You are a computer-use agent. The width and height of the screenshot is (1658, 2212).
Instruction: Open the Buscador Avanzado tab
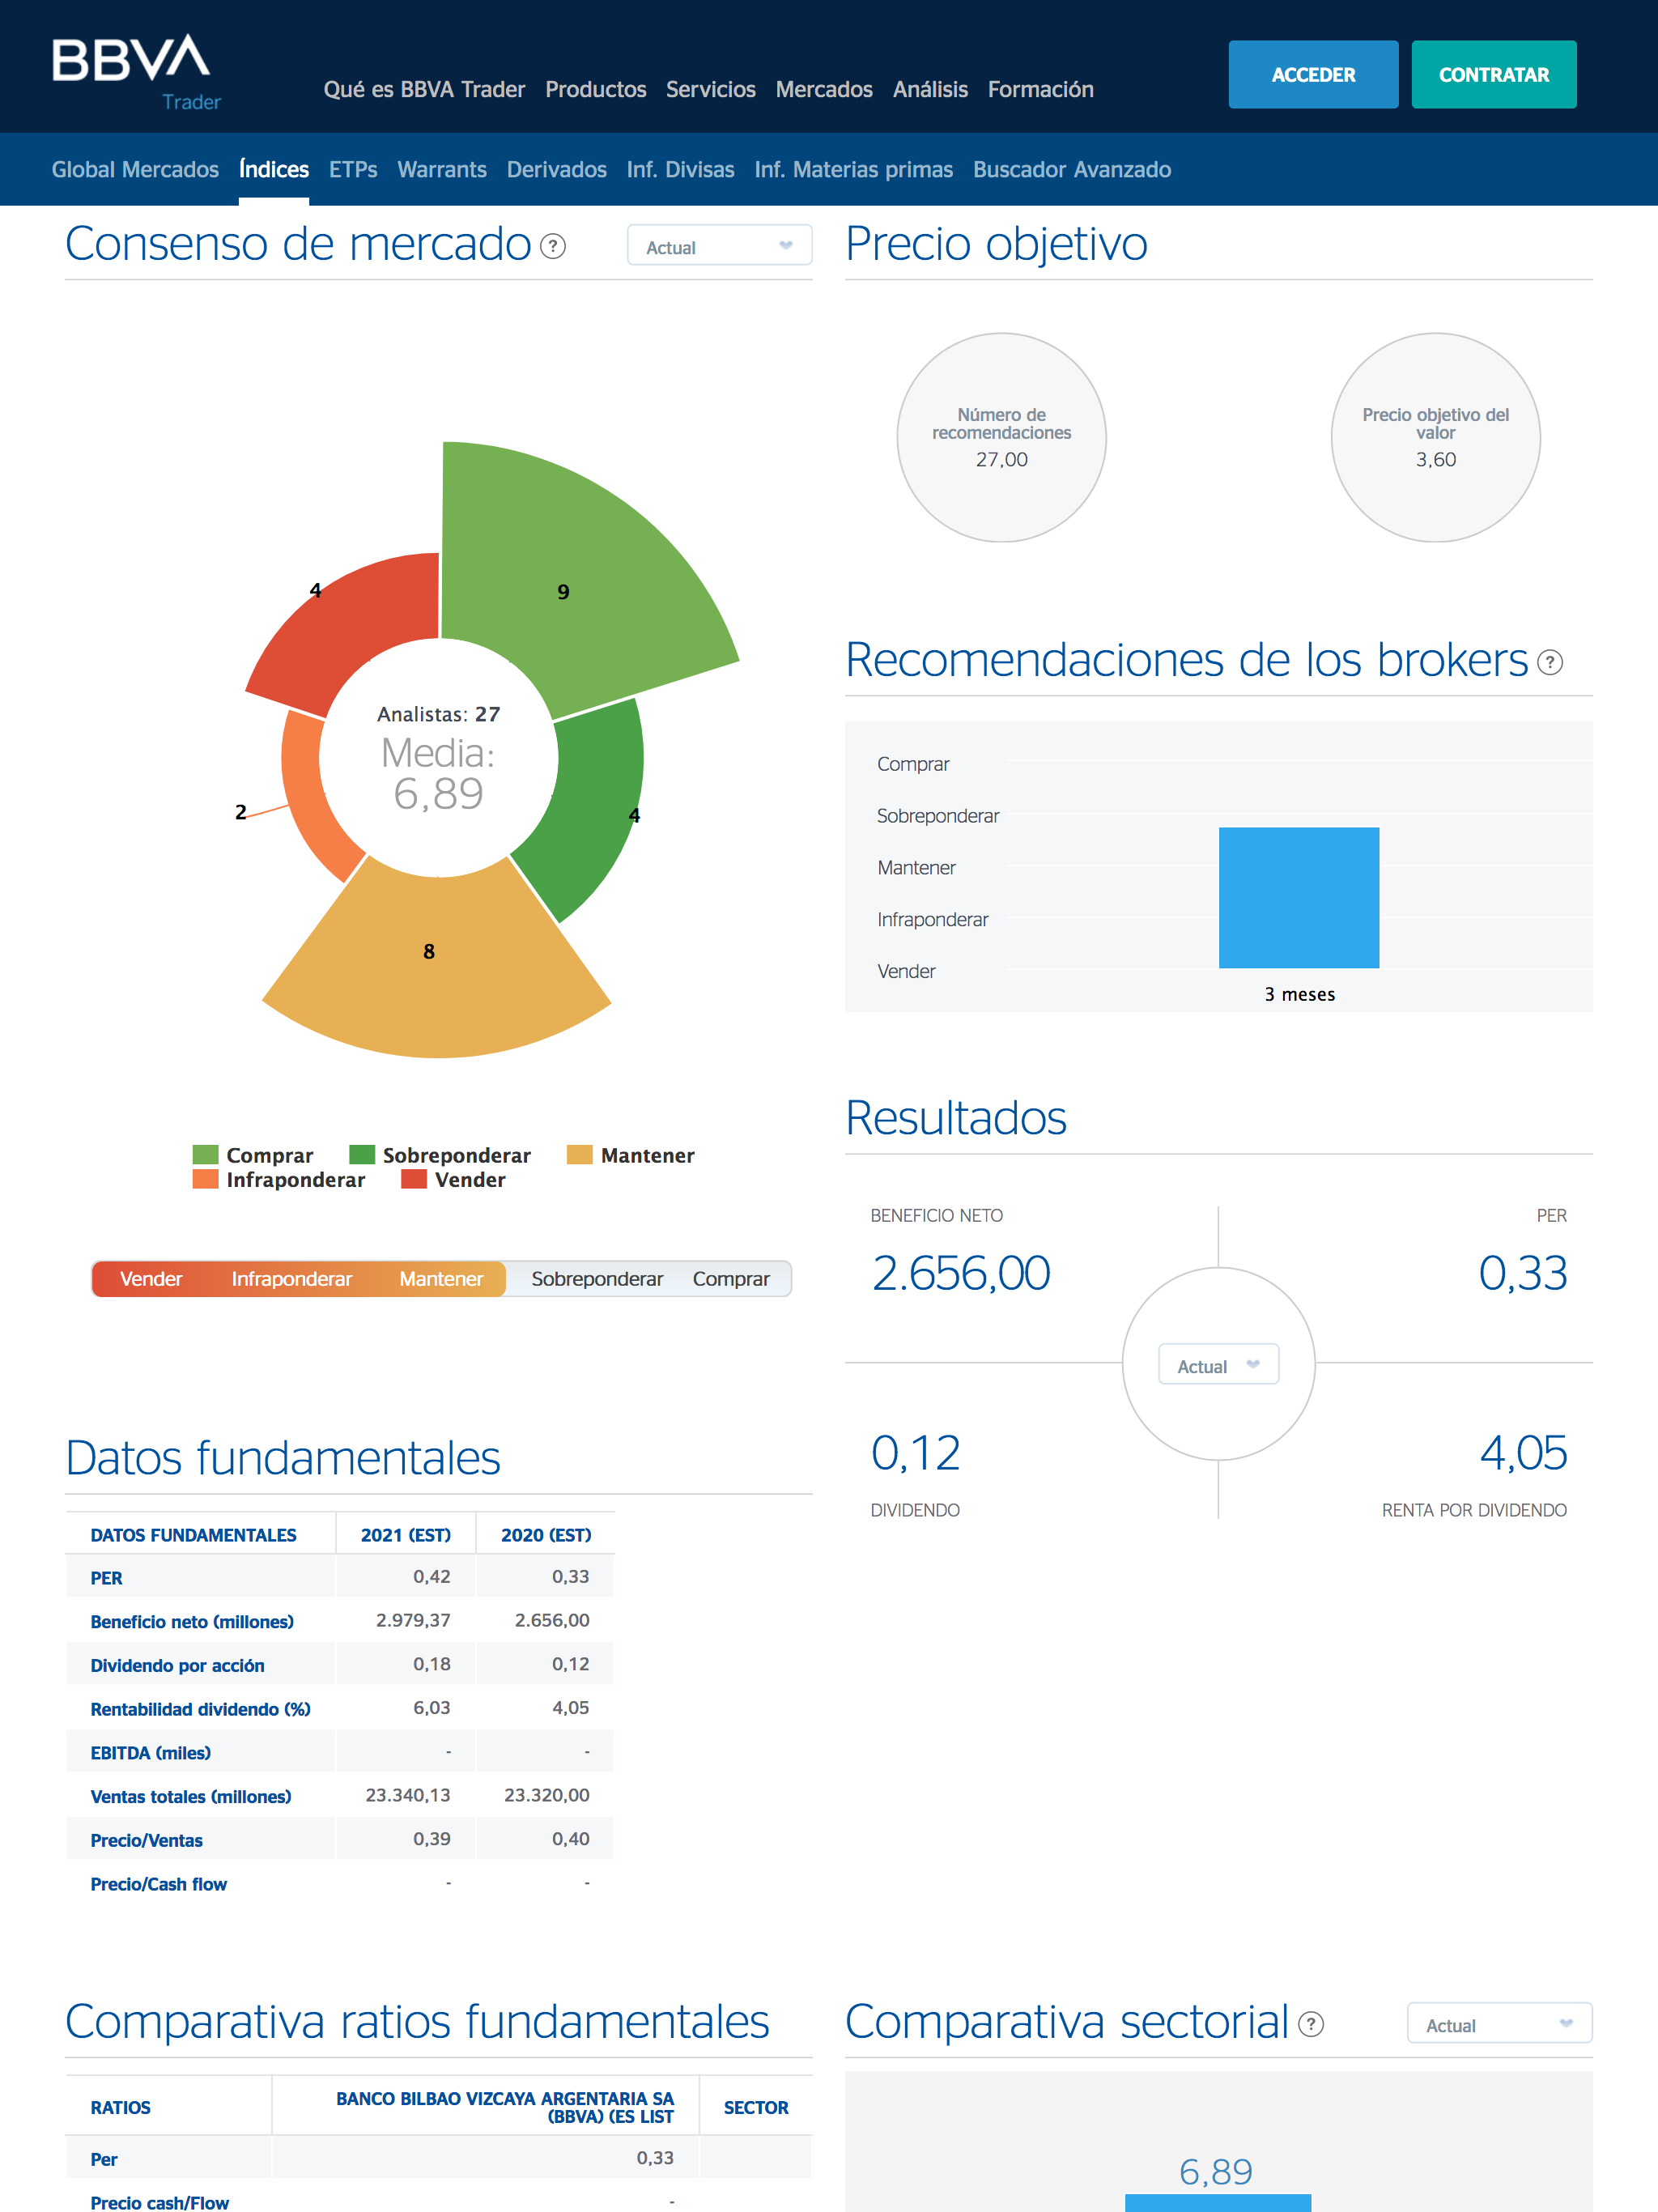pyautogui.click(x=1072, y=169)
